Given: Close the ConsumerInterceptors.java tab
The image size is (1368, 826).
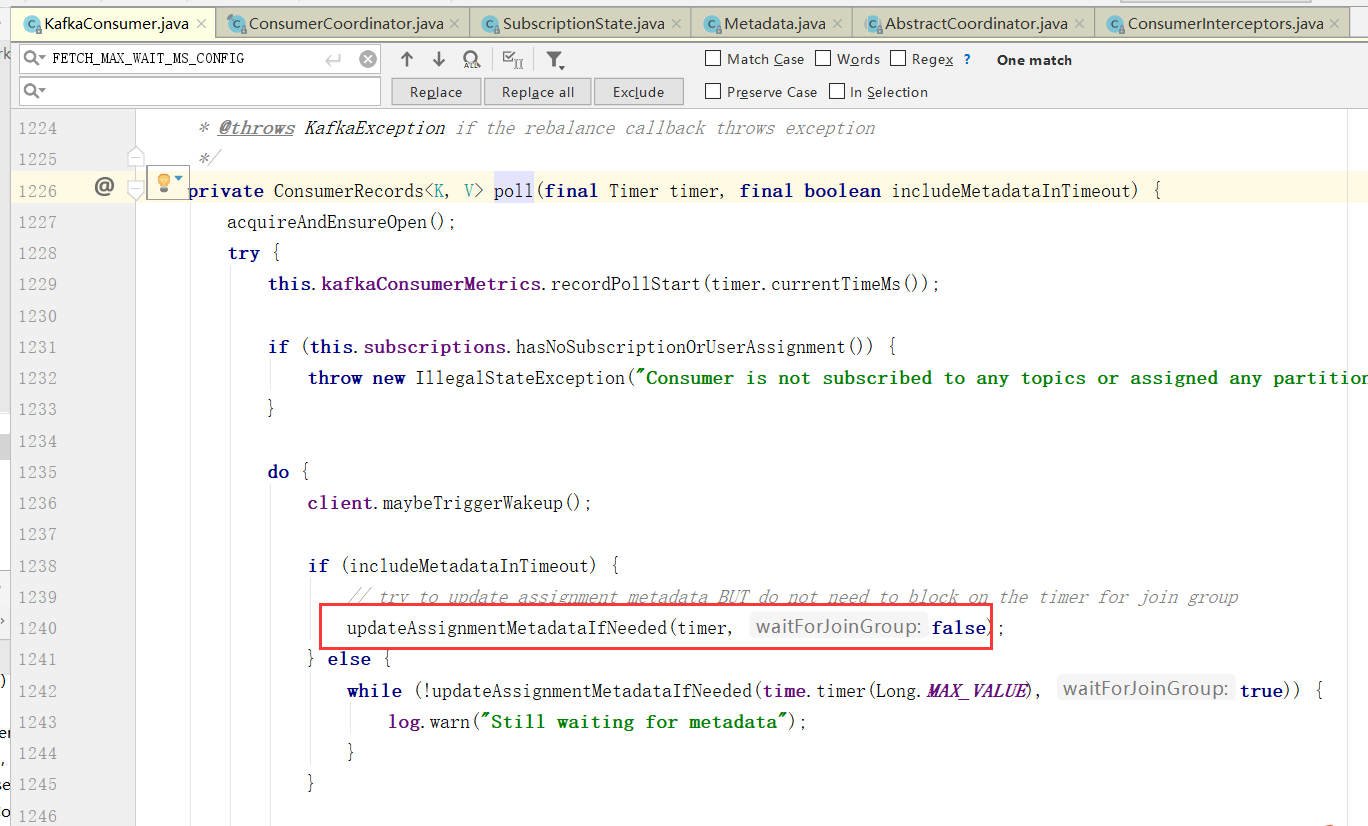Looking at the screenshot, I should [x=1336, y=24].
